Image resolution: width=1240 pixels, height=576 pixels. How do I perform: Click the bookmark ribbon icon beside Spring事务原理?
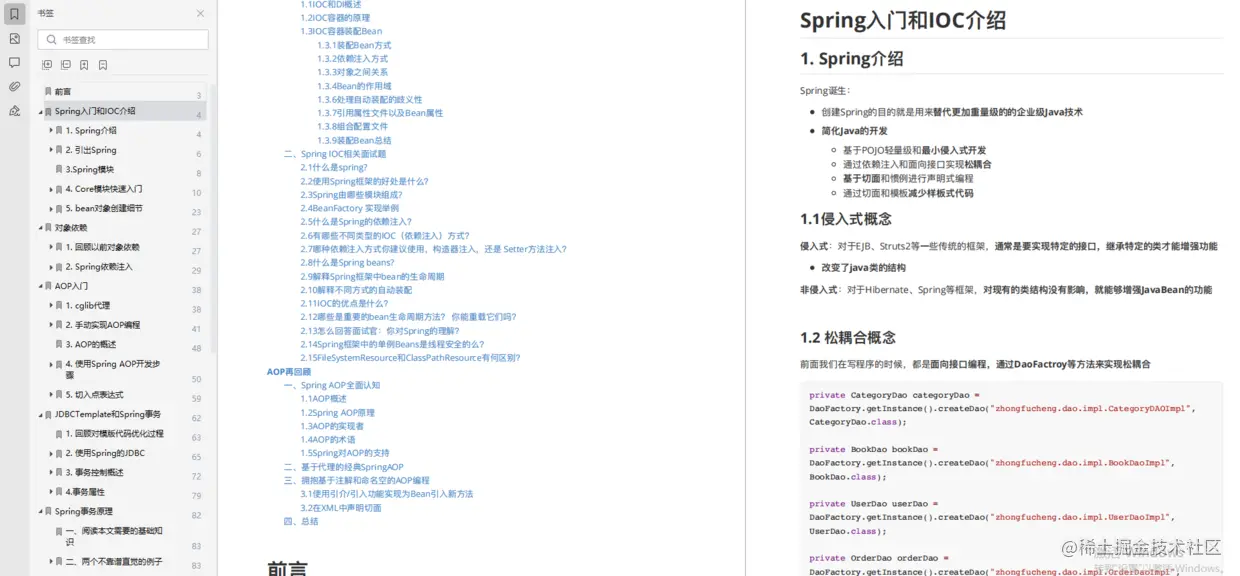pos(49,512)
